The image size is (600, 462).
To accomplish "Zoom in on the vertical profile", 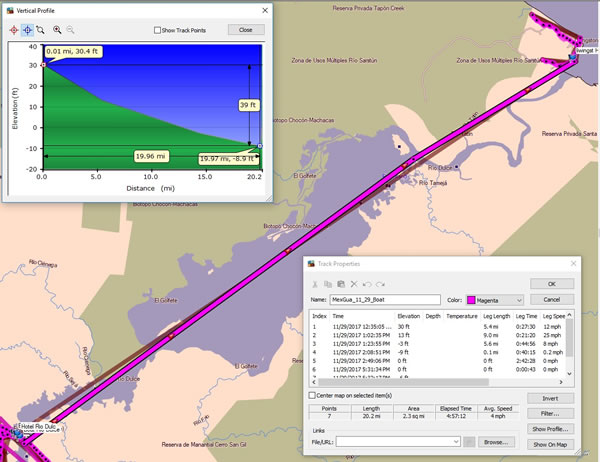I will pyautogui.click(x=57, y=30).
